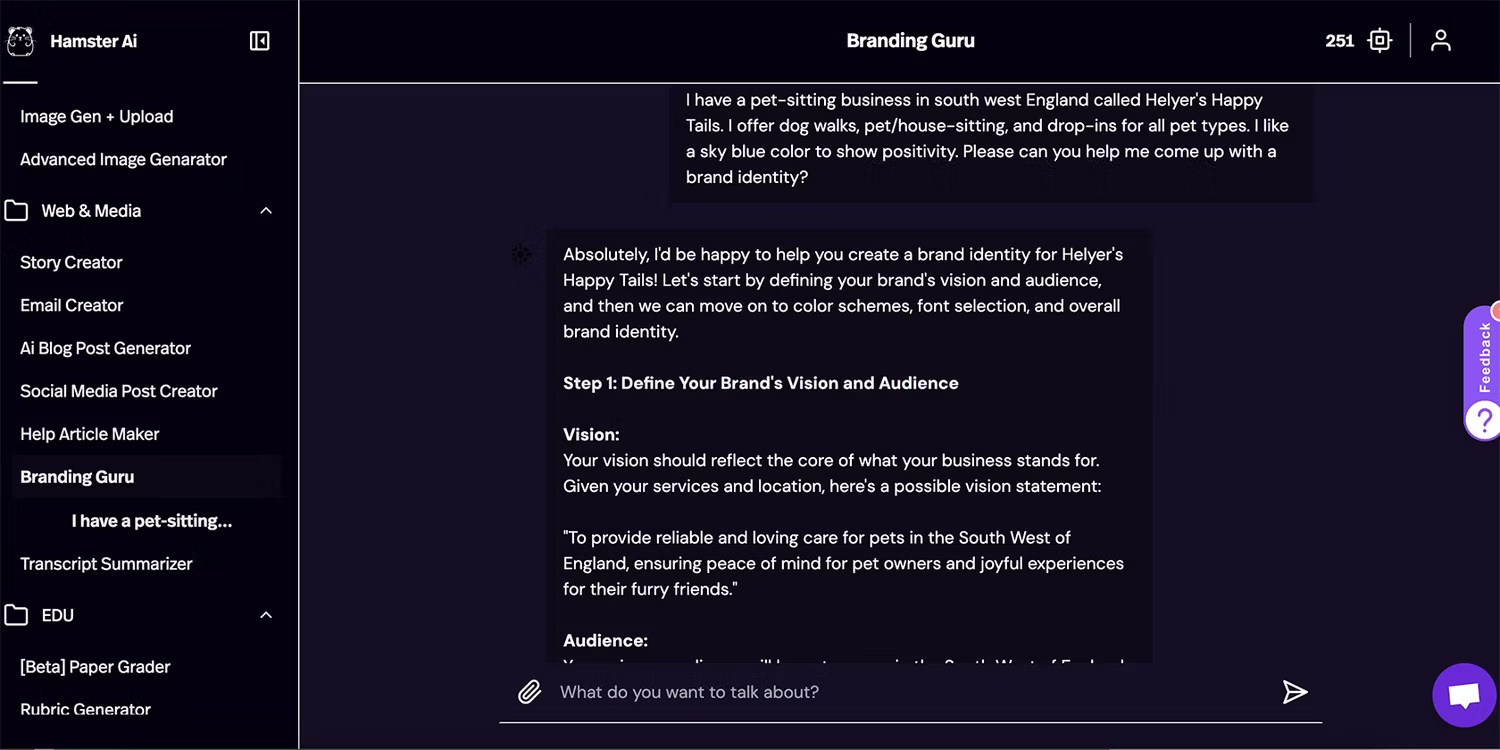1500x750 pixels.
Task: Open the live chat bubble
Action: (x=1464, y=695)
